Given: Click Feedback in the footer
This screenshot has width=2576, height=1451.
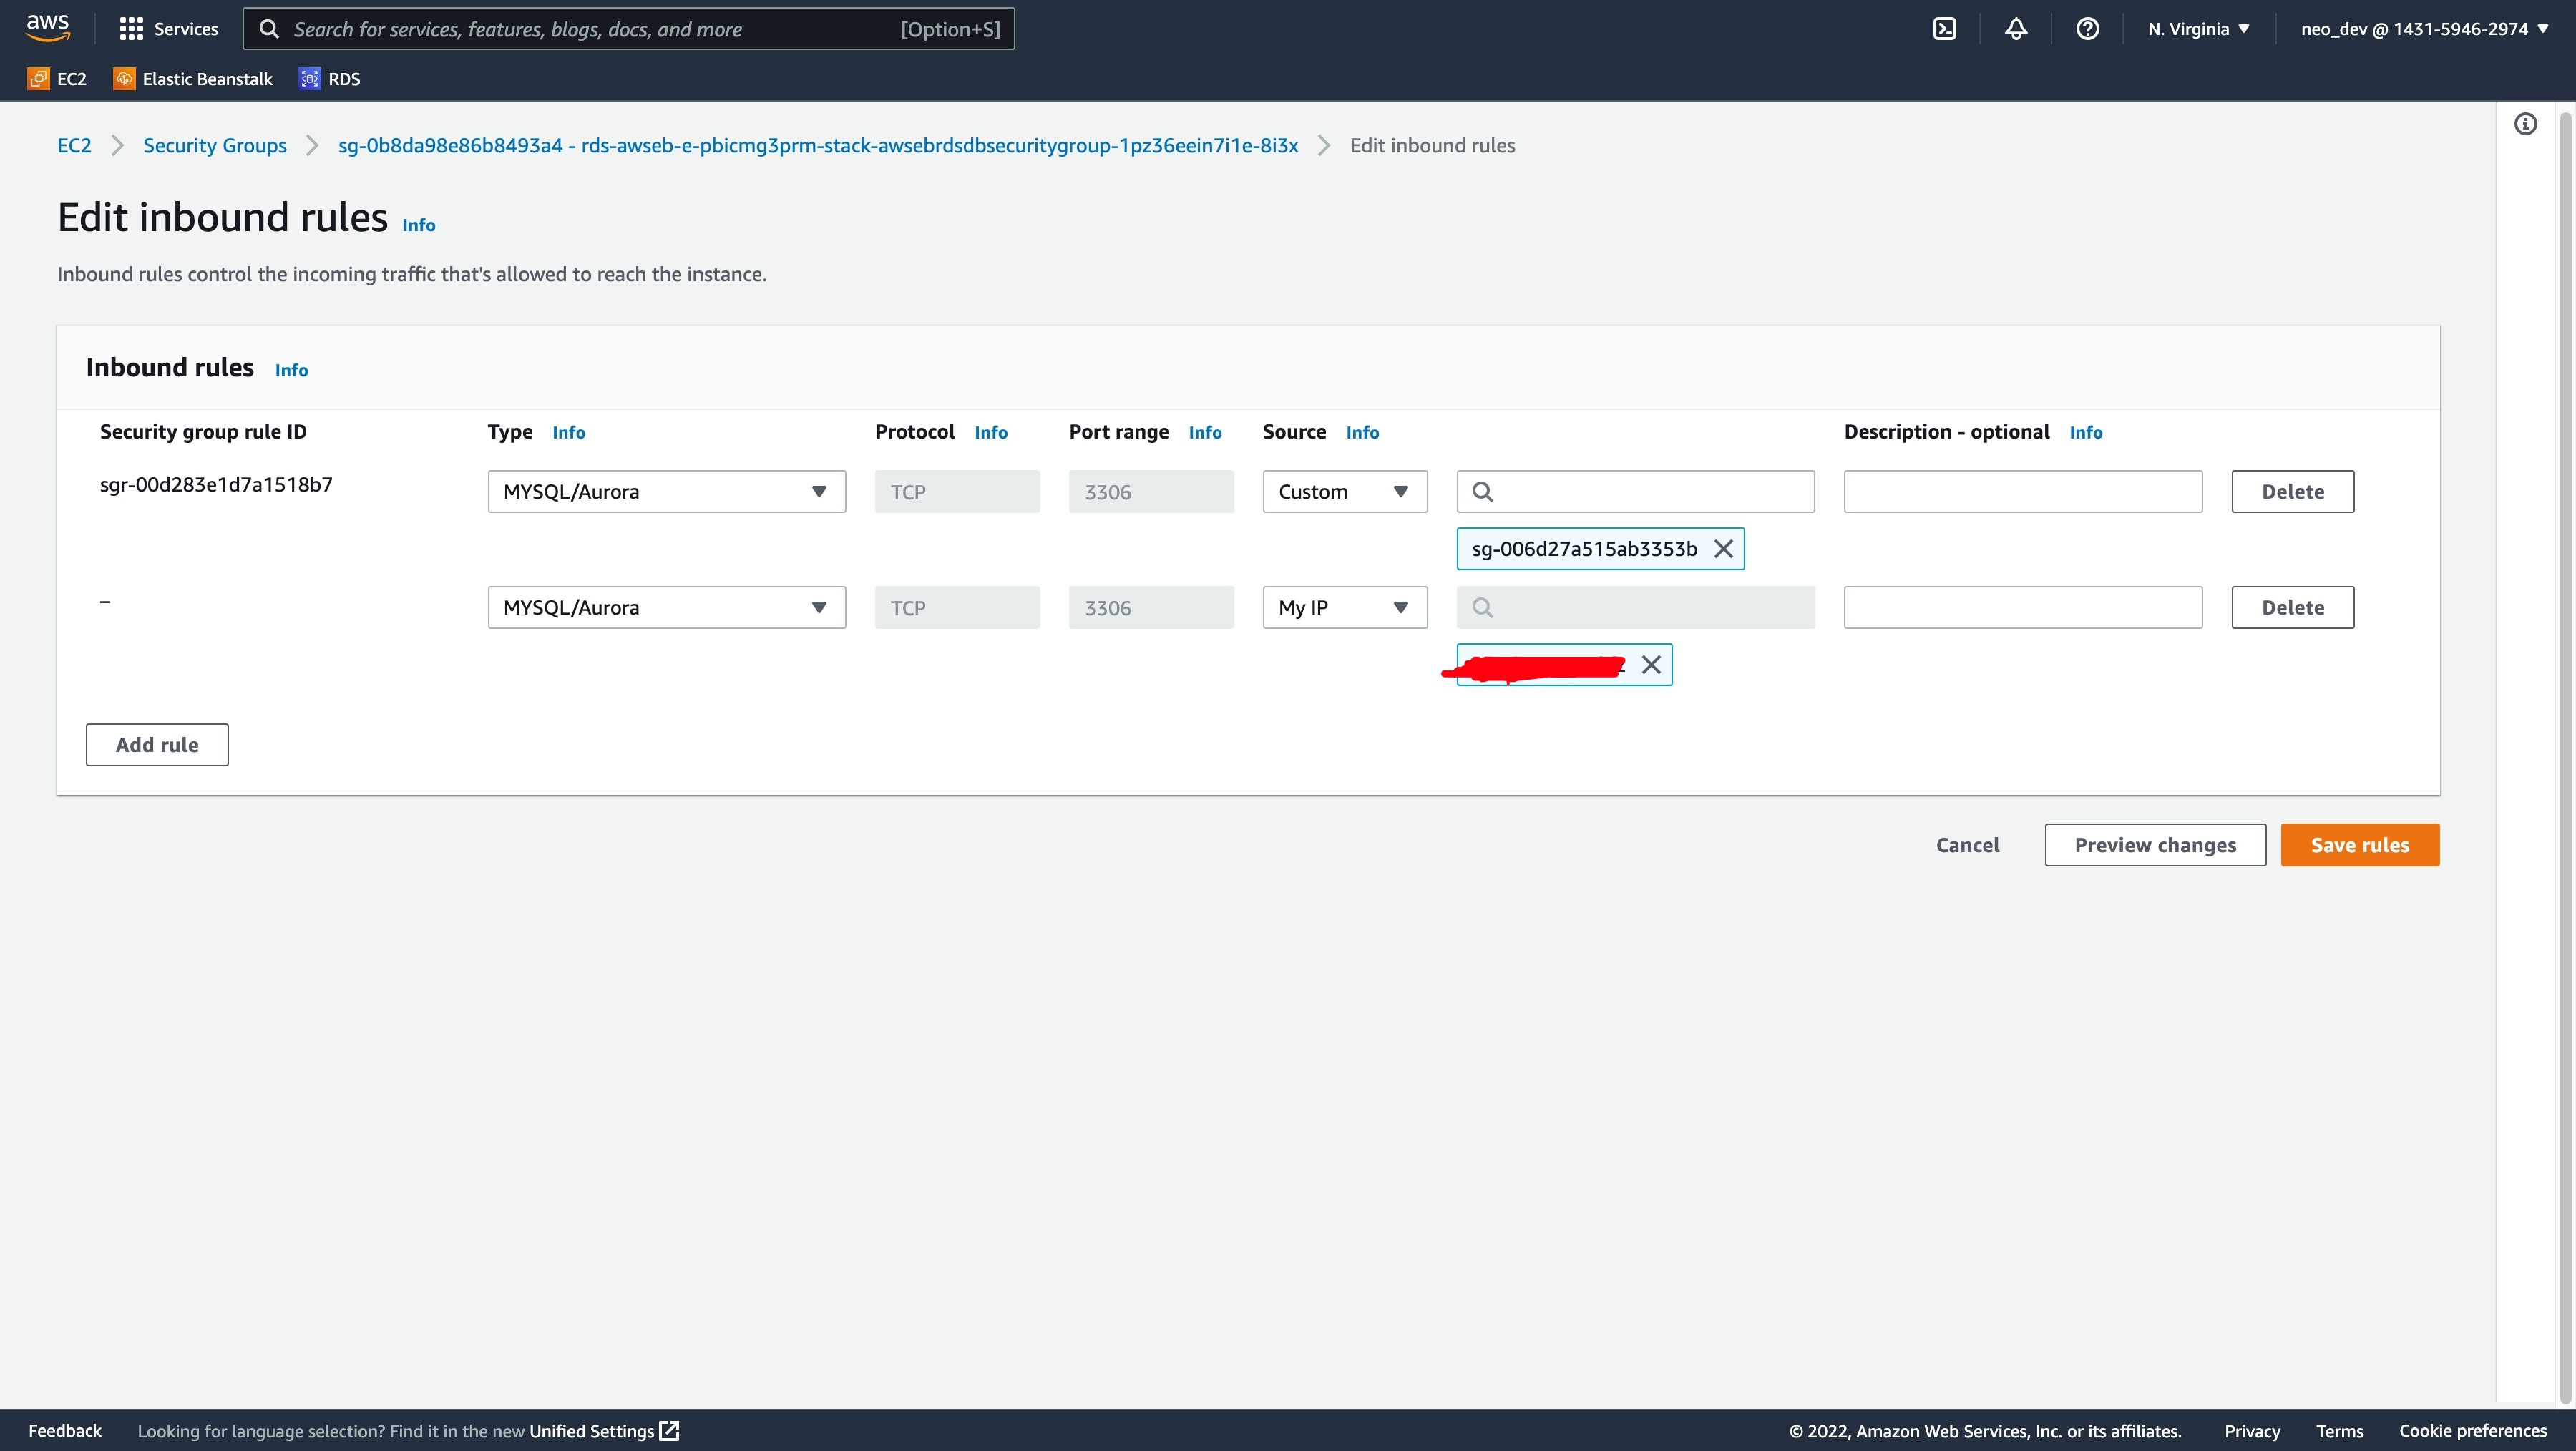Looking at the screenshot, I should pos(65,1431).
